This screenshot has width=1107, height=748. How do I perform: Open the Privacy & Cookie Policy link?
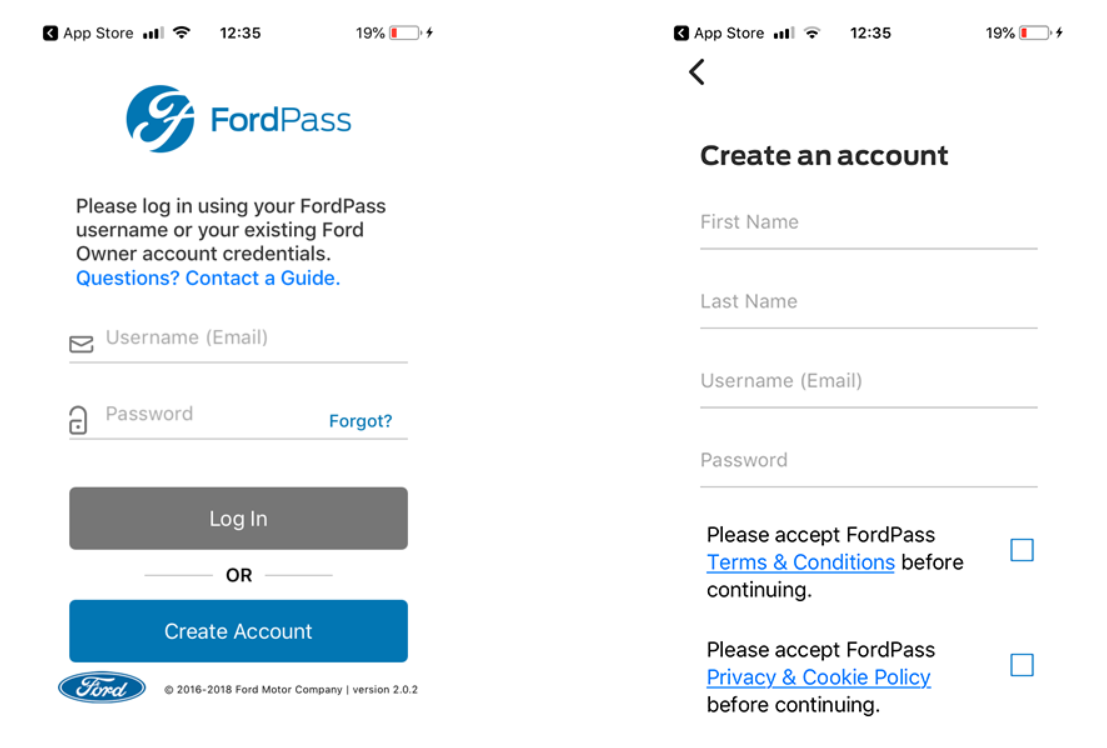[818, 677]
